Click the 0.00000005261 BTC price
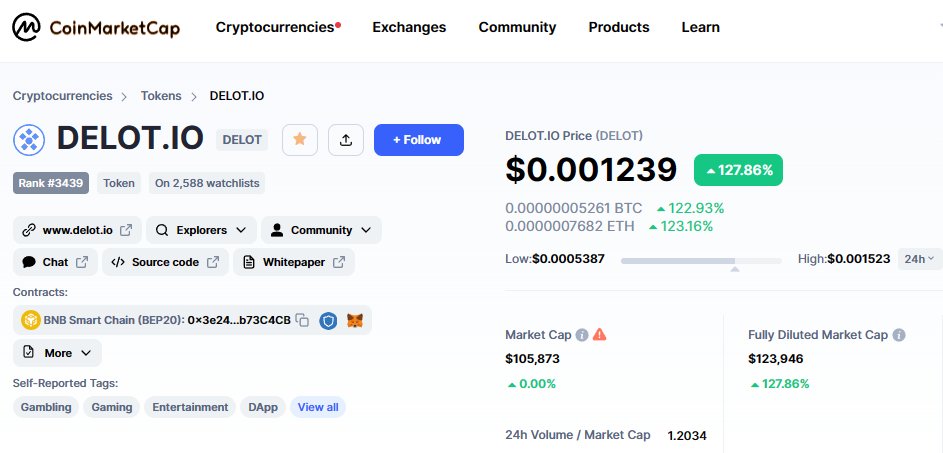The image size is (943, 453). coord(574,208)
